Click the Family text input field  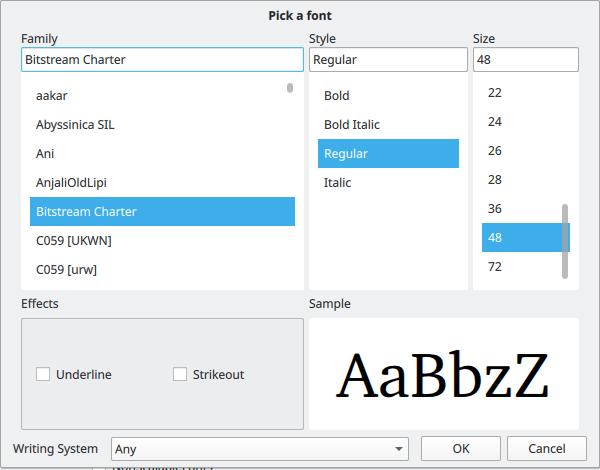(160, 60)
